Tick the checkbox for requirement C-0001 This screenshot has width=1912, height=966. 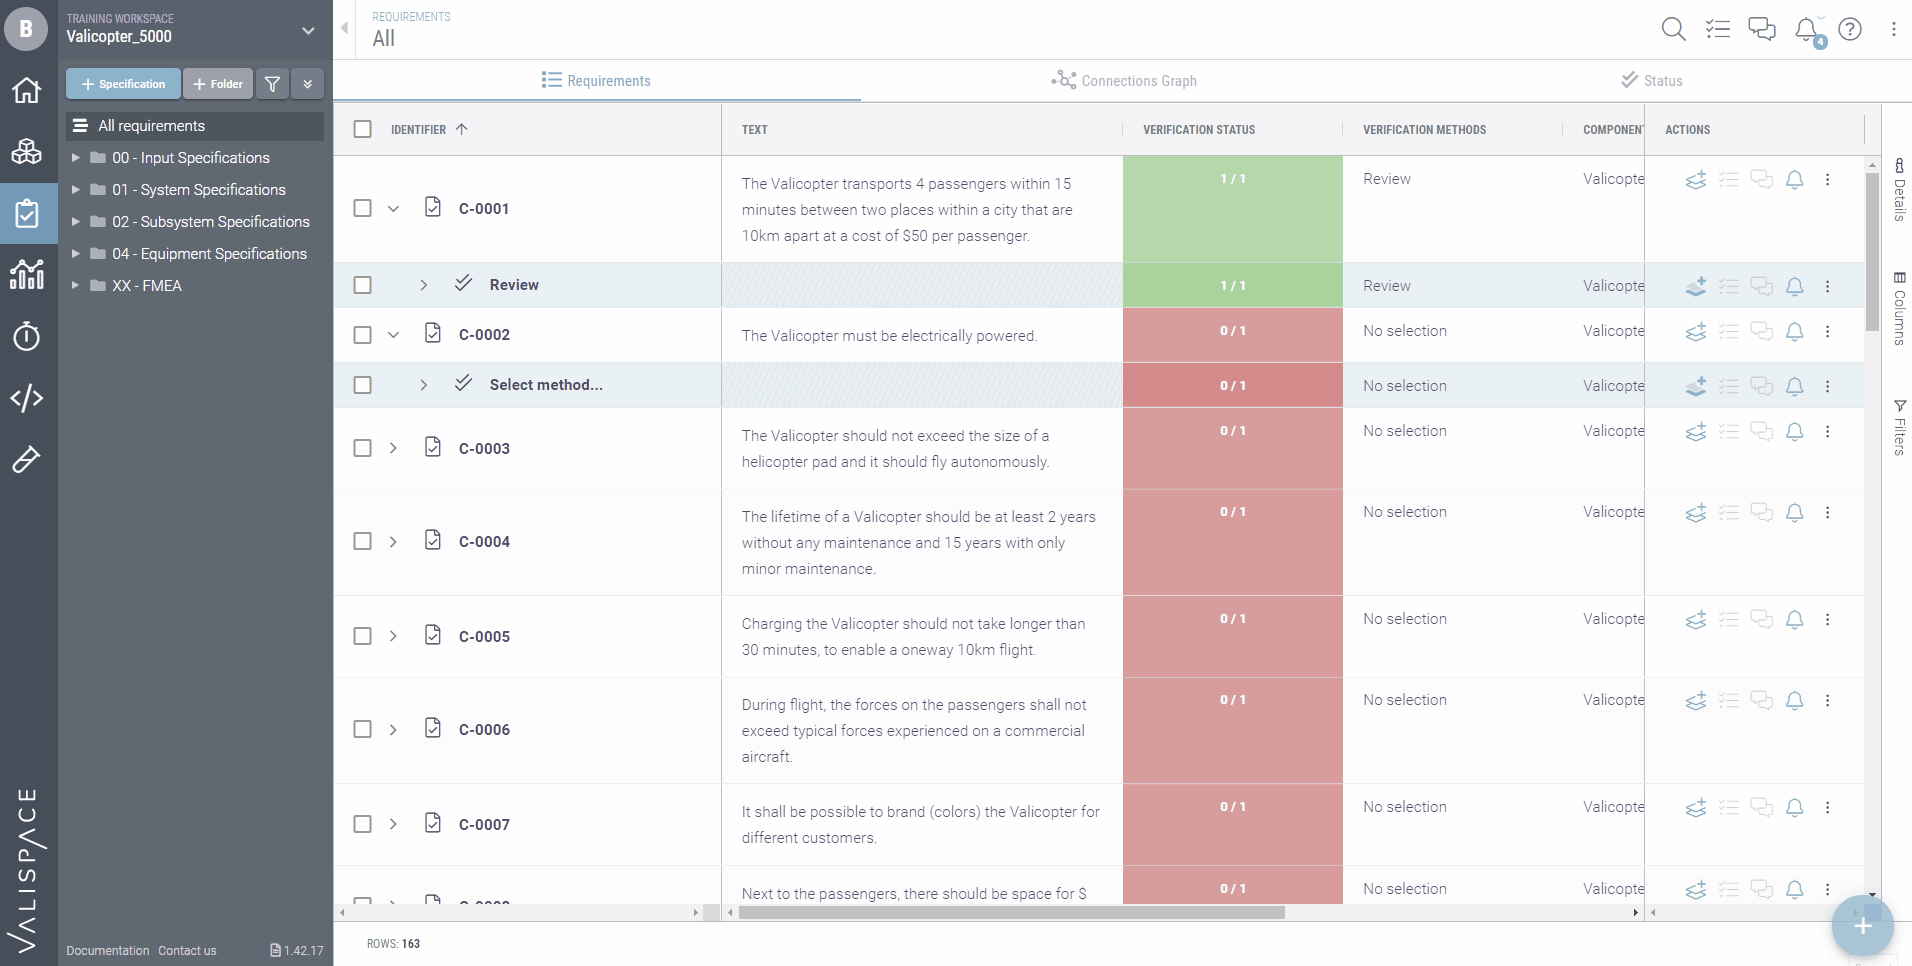pos(362,208)
